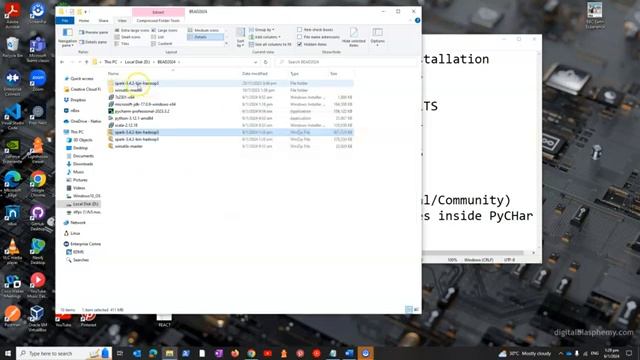Collapse ribbon using chevron near help
Image resolution: width=640 pixels, height=360 pixels.
point(410,20)
